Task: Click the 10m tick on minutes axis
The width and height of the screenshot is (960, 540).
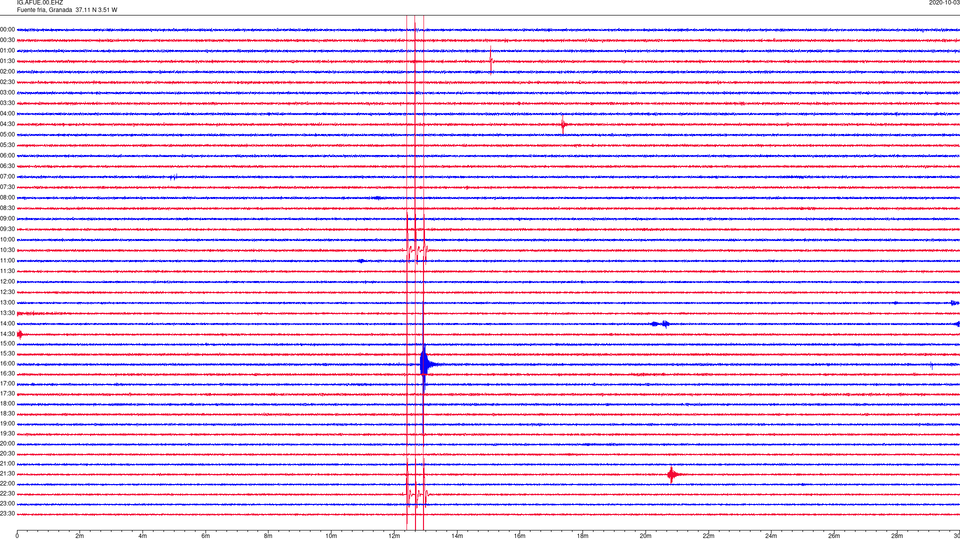Action: coord(331,536)
